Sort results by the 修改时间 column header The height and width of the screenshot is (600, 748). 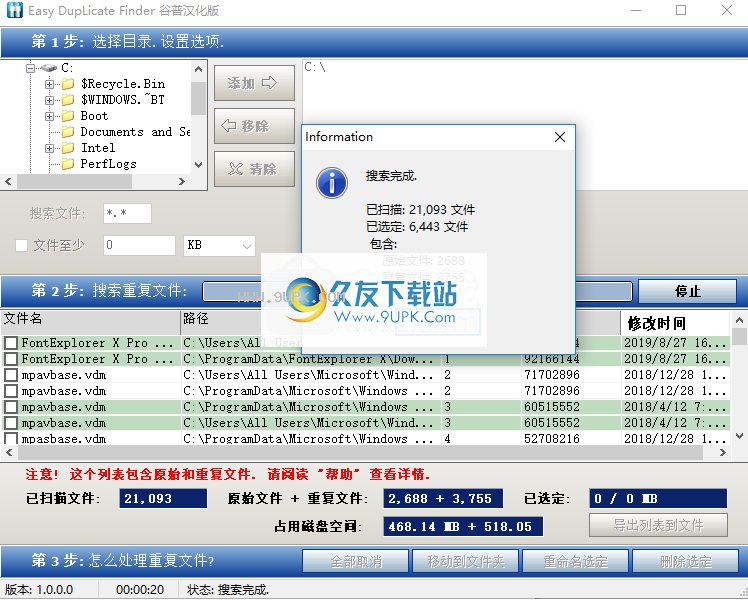(675, 323)
